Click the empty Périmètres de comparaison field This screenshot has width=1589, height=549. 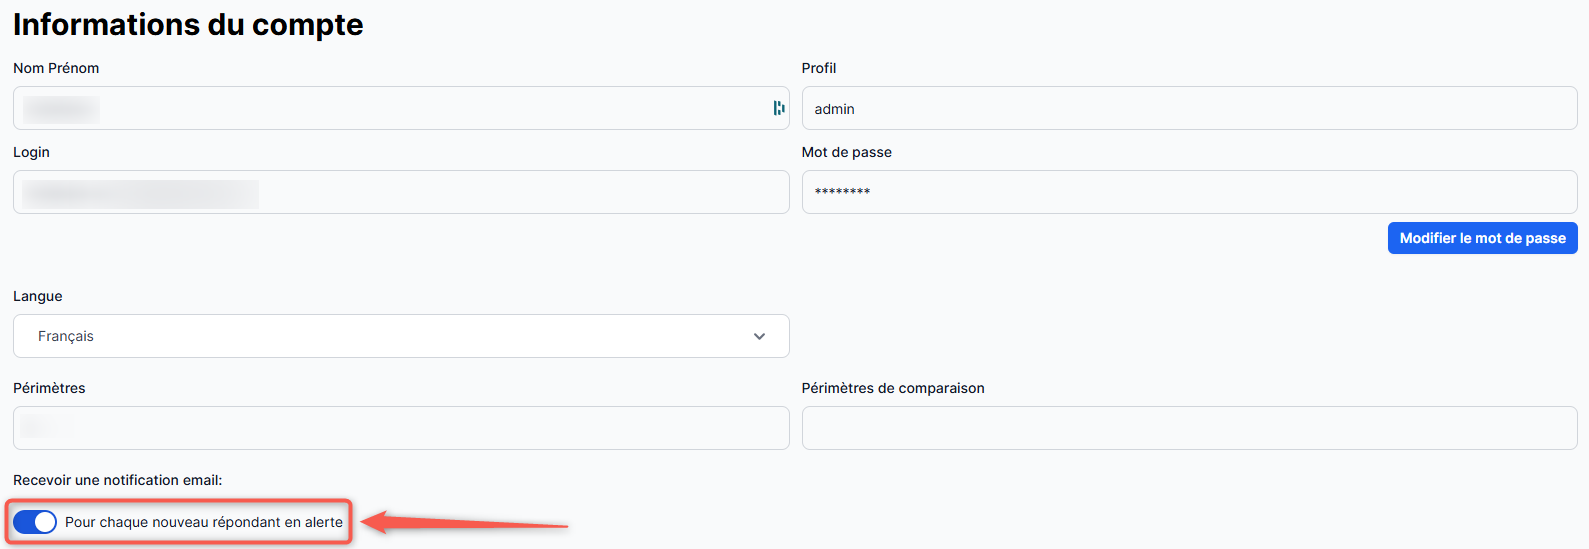(x=1189, y=428)
